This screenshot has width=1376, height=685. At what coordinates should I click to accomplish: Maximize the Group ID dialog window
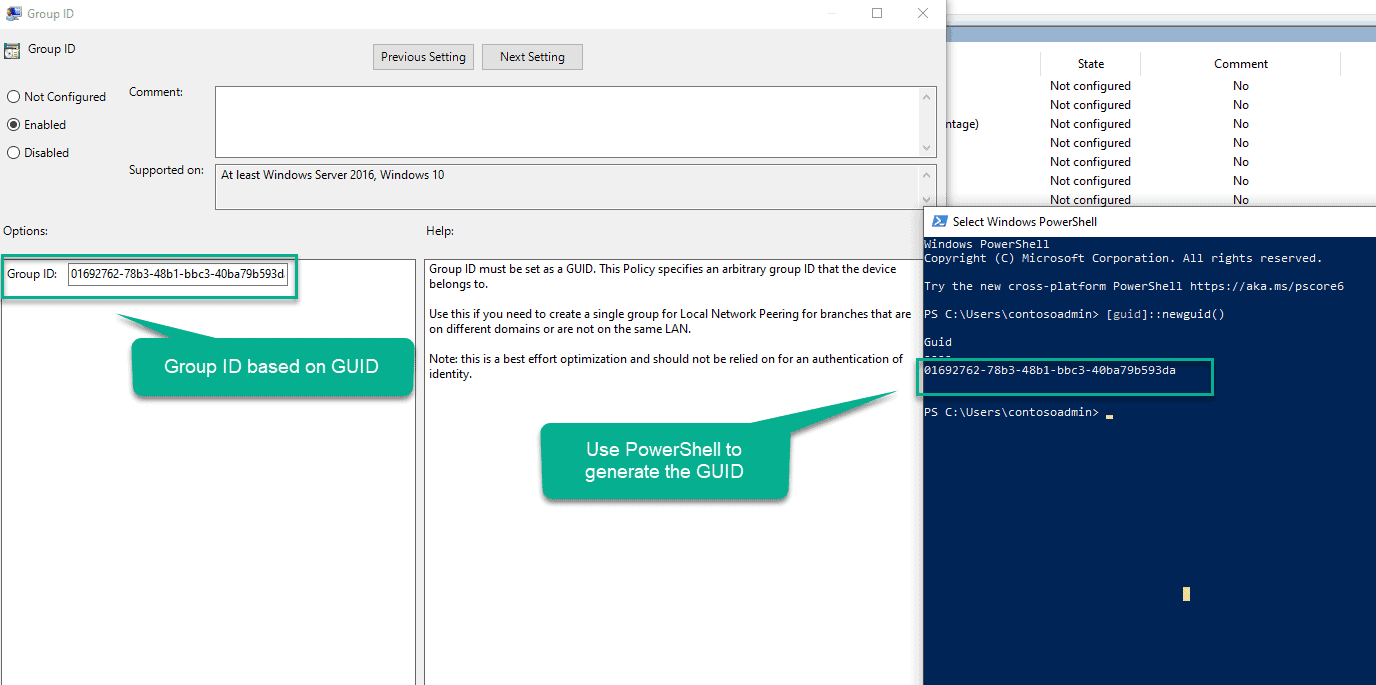tap(877, 14)
